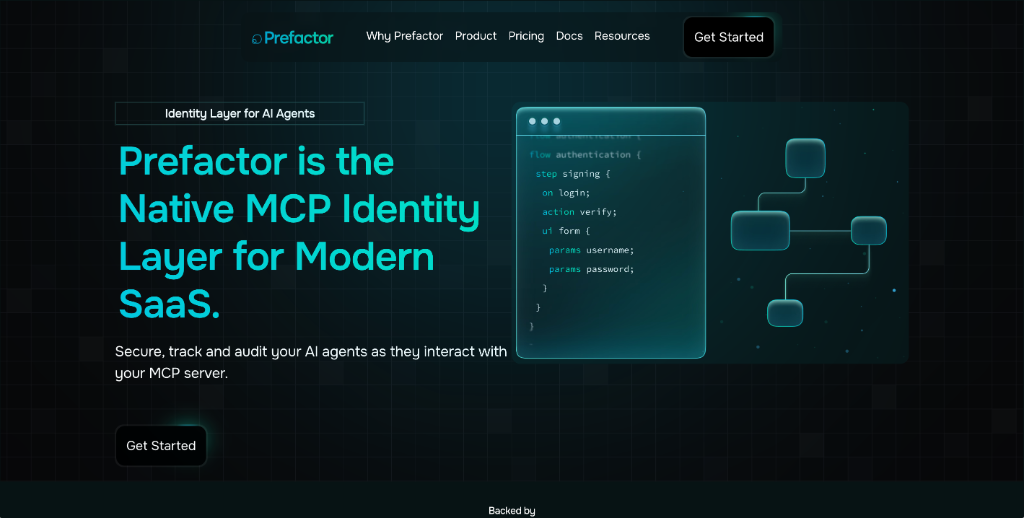Click the code line 'params password;'
Screen dimensions: 1024x518
(x=591, y=269)
